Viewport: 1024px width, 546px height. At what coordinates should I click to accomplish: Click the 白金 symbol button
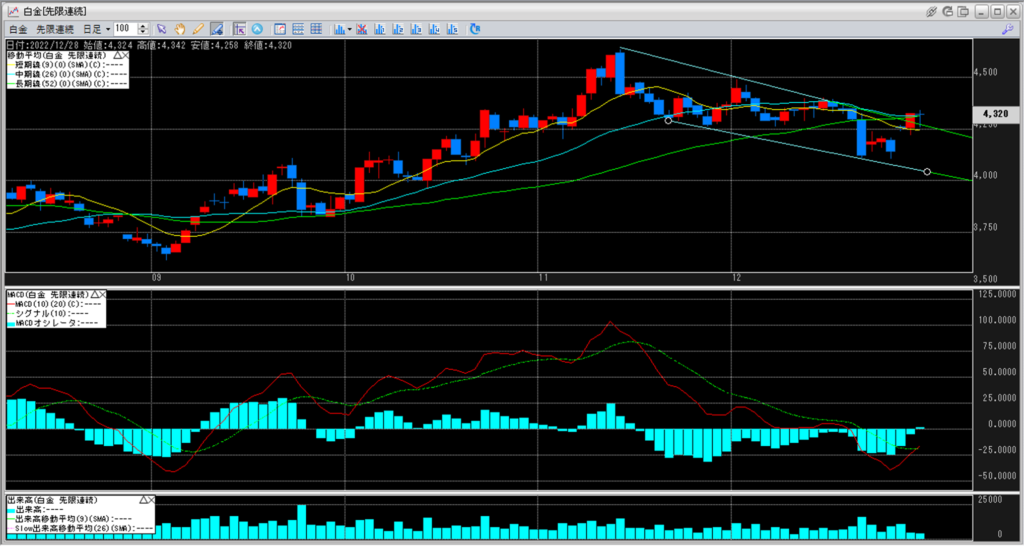[17, 29]
